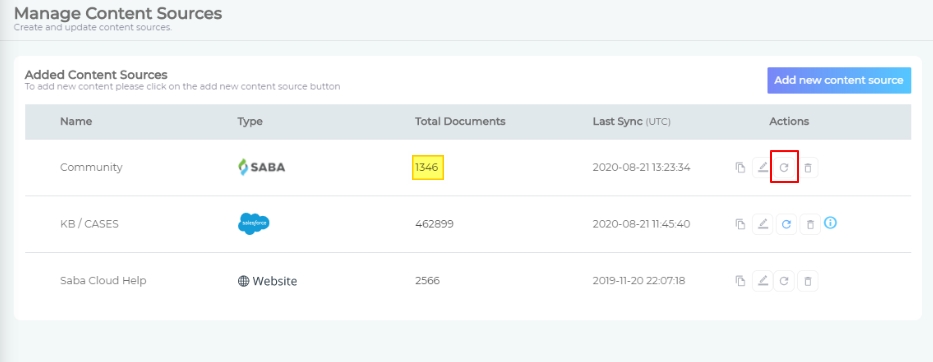Viewport: 933px width, 362px height.
Task: Select the Last Sync (UTC) column header
Action: [631, 121]
